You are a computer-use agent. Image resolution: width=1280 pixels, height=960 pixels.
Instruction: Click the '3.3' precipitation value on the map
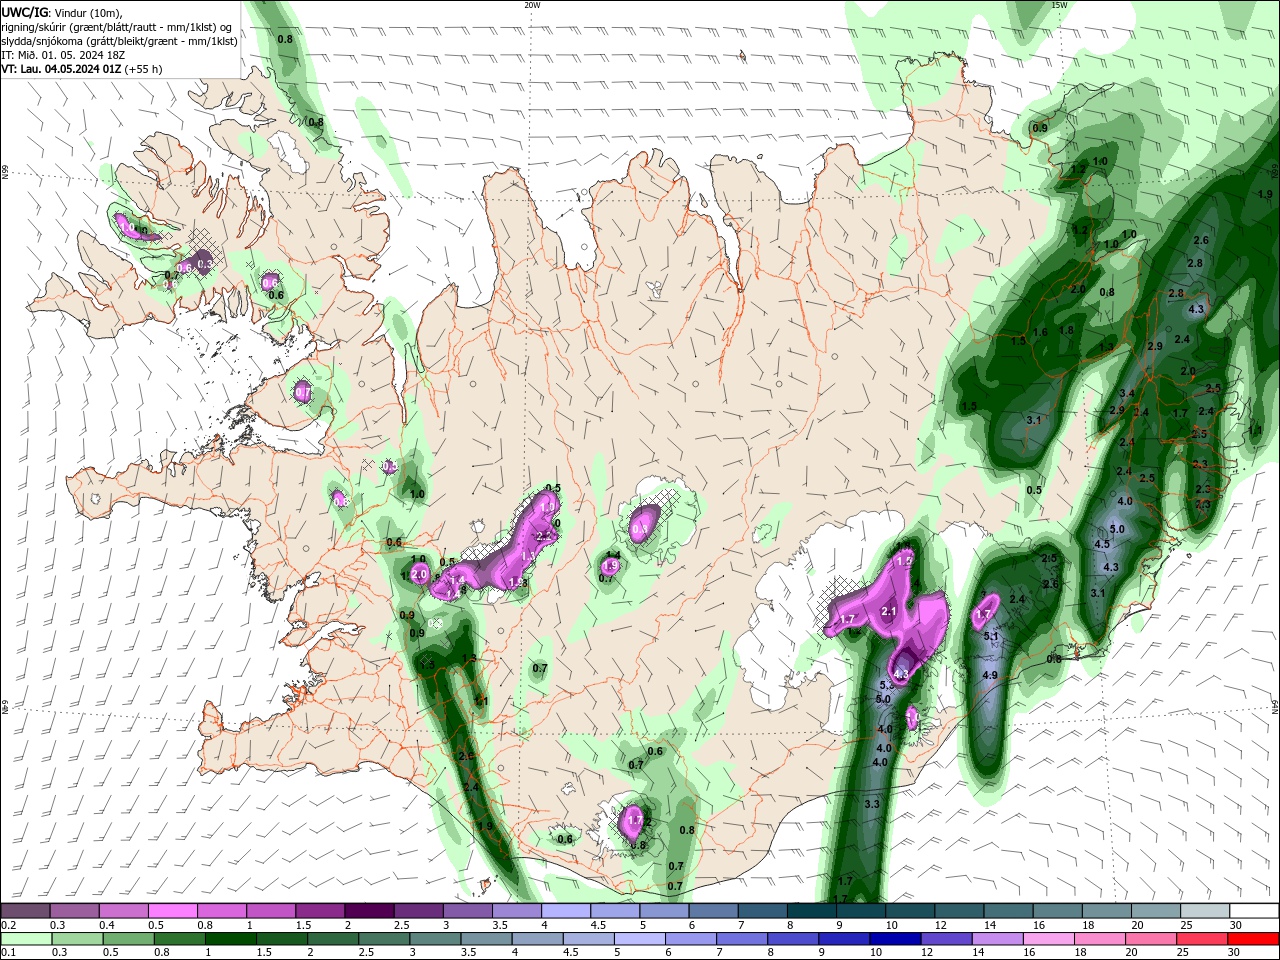point(872,804)
